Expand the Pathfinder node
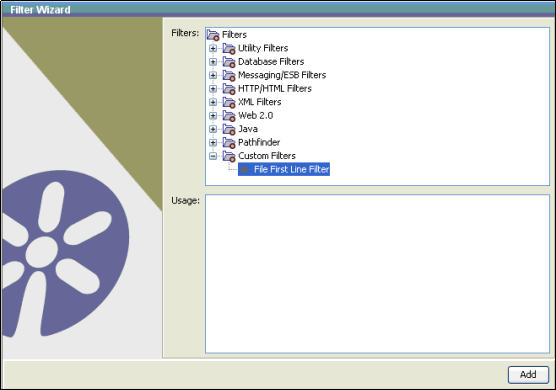This screenshot has height=390, width=556. coord(213,143)
